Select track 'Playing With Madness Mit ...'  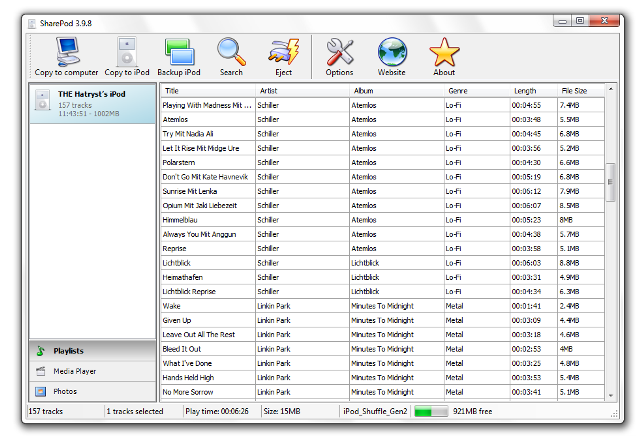click(x=383, y=105)
